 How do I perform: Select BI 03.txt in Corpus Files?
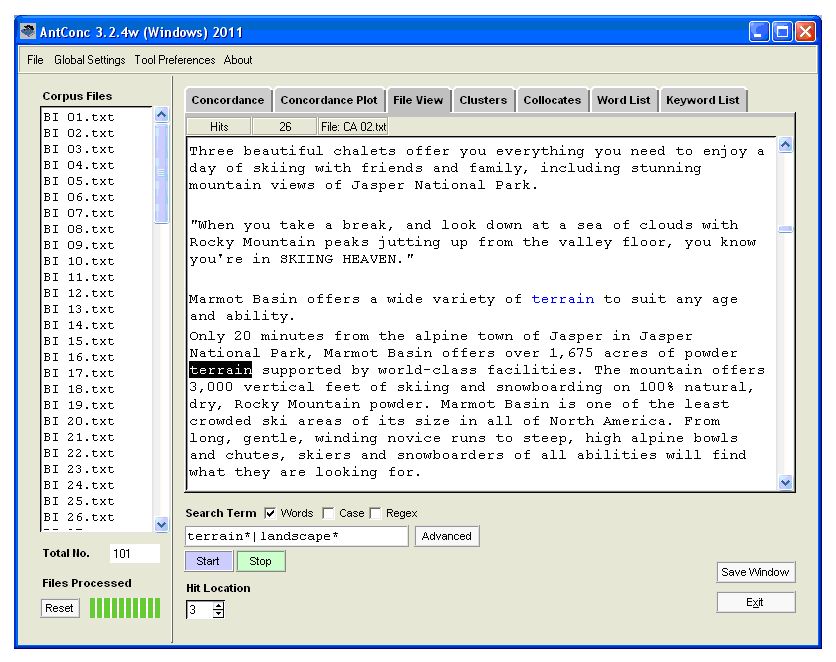tap(79, 149)
